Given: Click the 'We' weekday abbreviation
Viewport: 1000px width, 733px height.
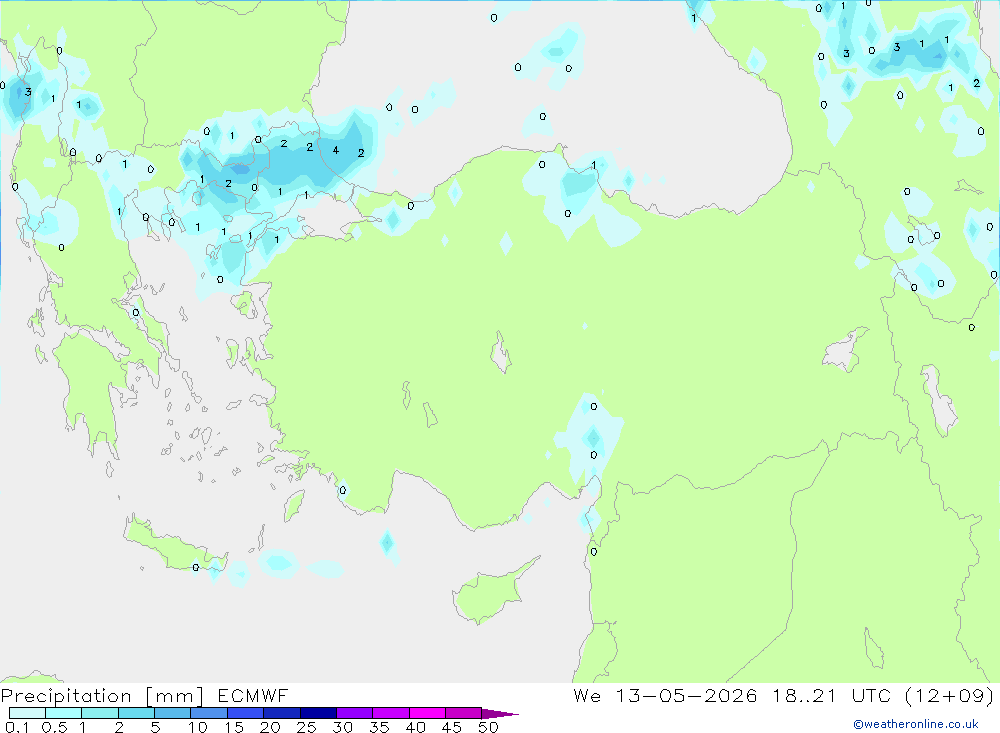Looking at the screenshot, I should [x=587, y=695].
